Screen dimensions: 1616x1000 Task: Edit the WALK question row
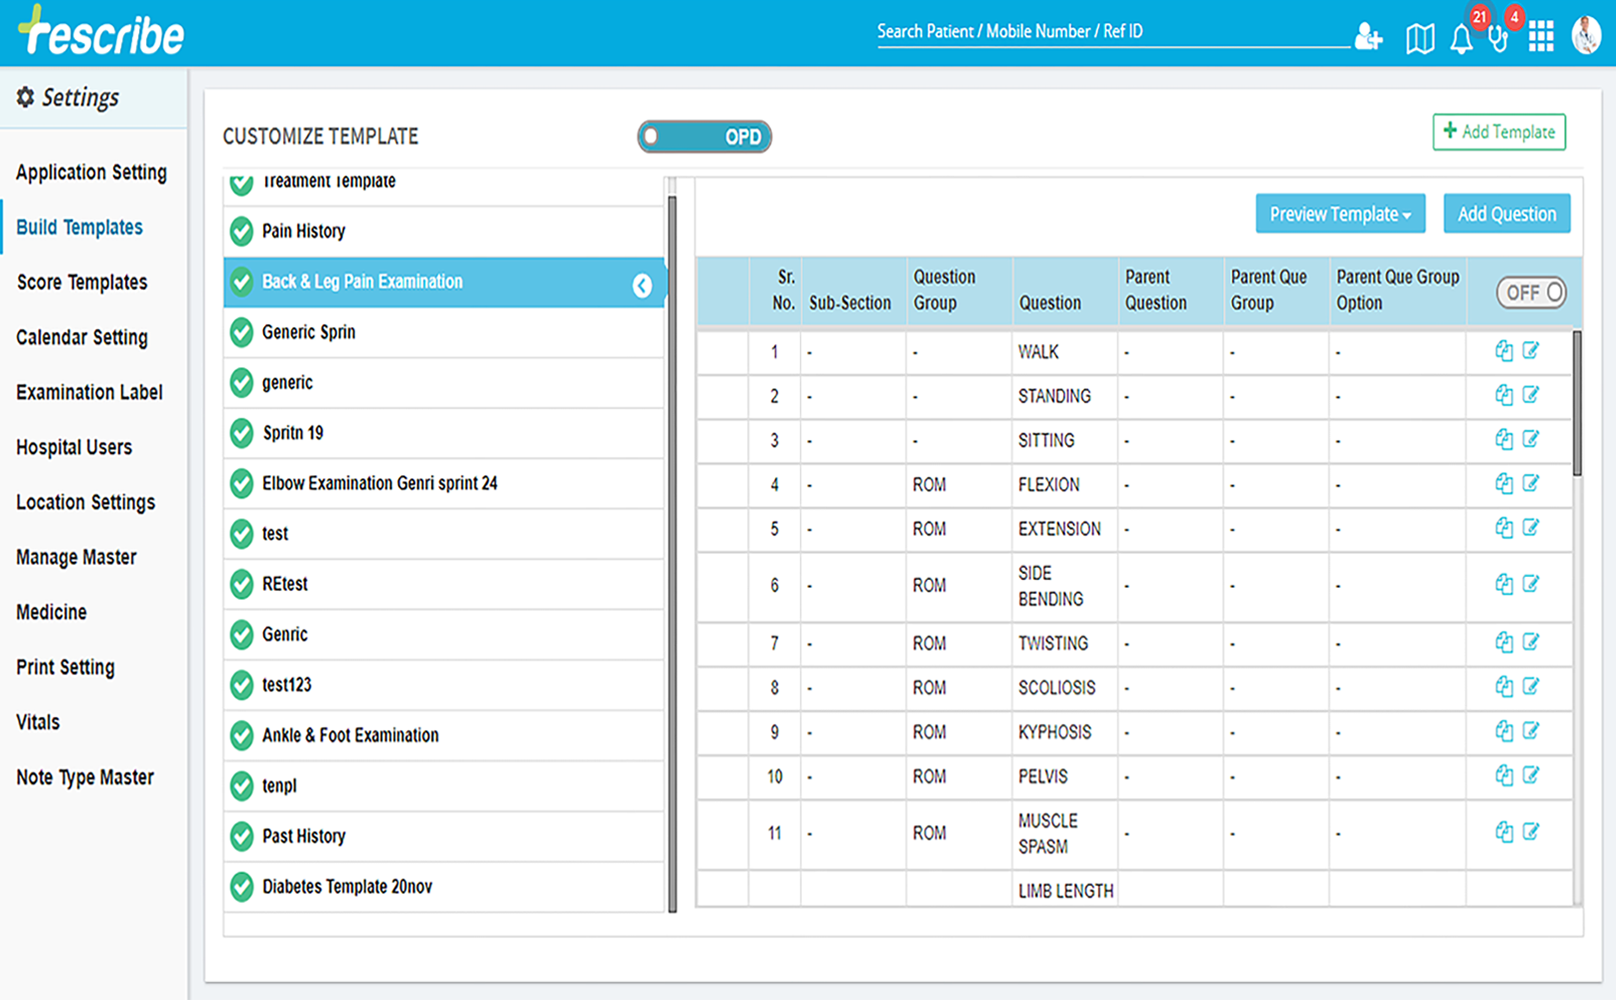click(x=1531, y=350)
